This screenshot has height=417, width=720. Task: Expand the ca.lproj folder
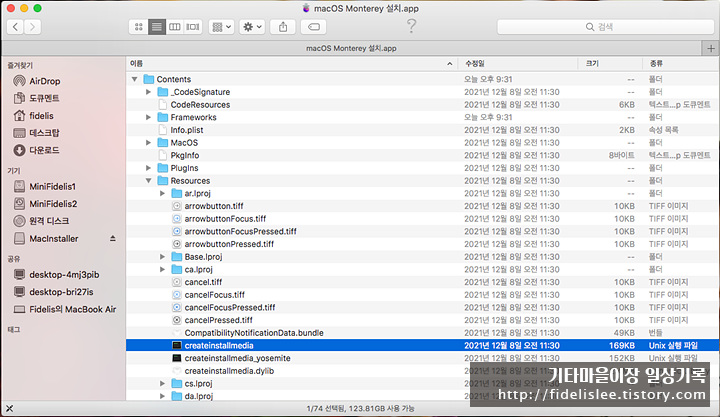coord(163,269)
